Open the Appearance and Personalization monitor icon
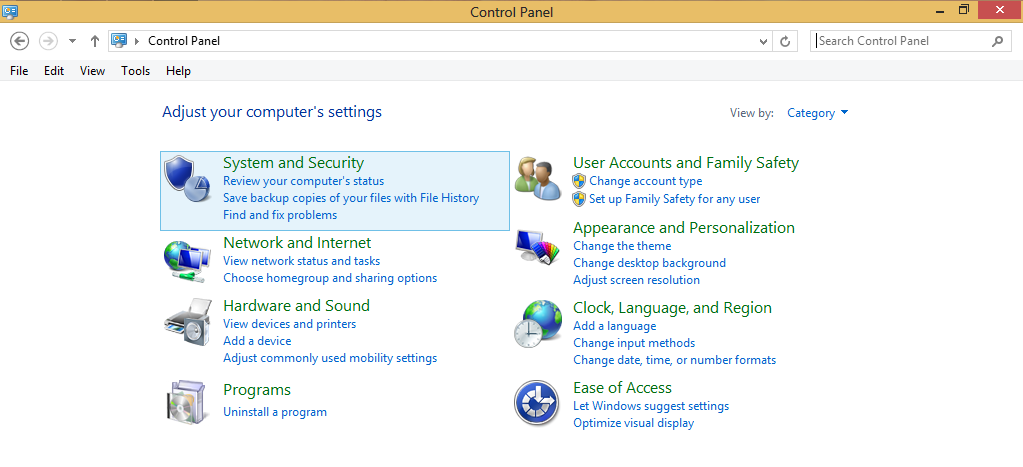 (x=538, y=247)
